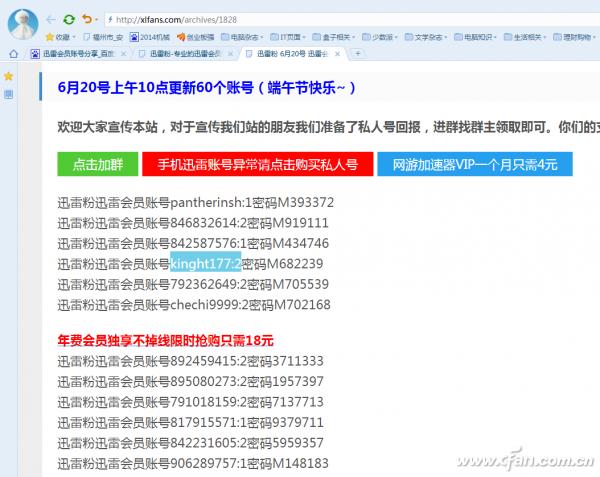Click highlighted text kinght177:2
Viewport: 600px width, 477px height.
point(205,264)
